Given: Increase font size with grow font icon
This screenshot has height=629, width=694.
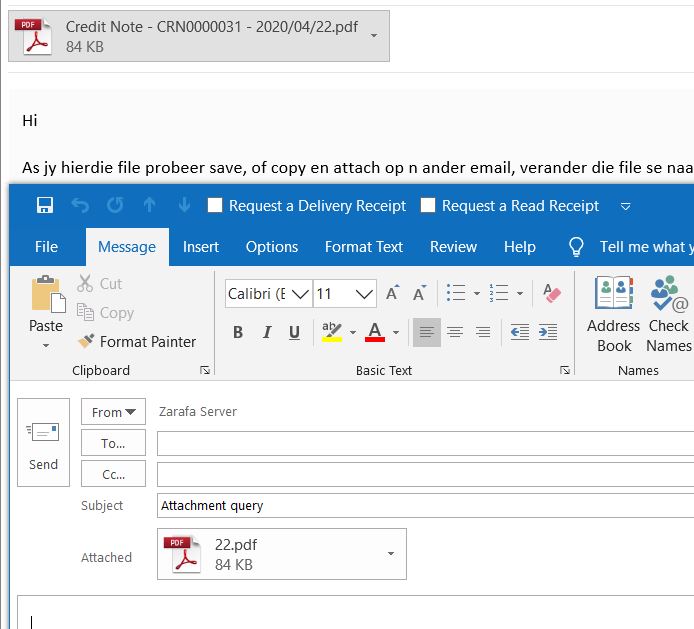Looking at the screenshot, I should click(x=393, y=293).
